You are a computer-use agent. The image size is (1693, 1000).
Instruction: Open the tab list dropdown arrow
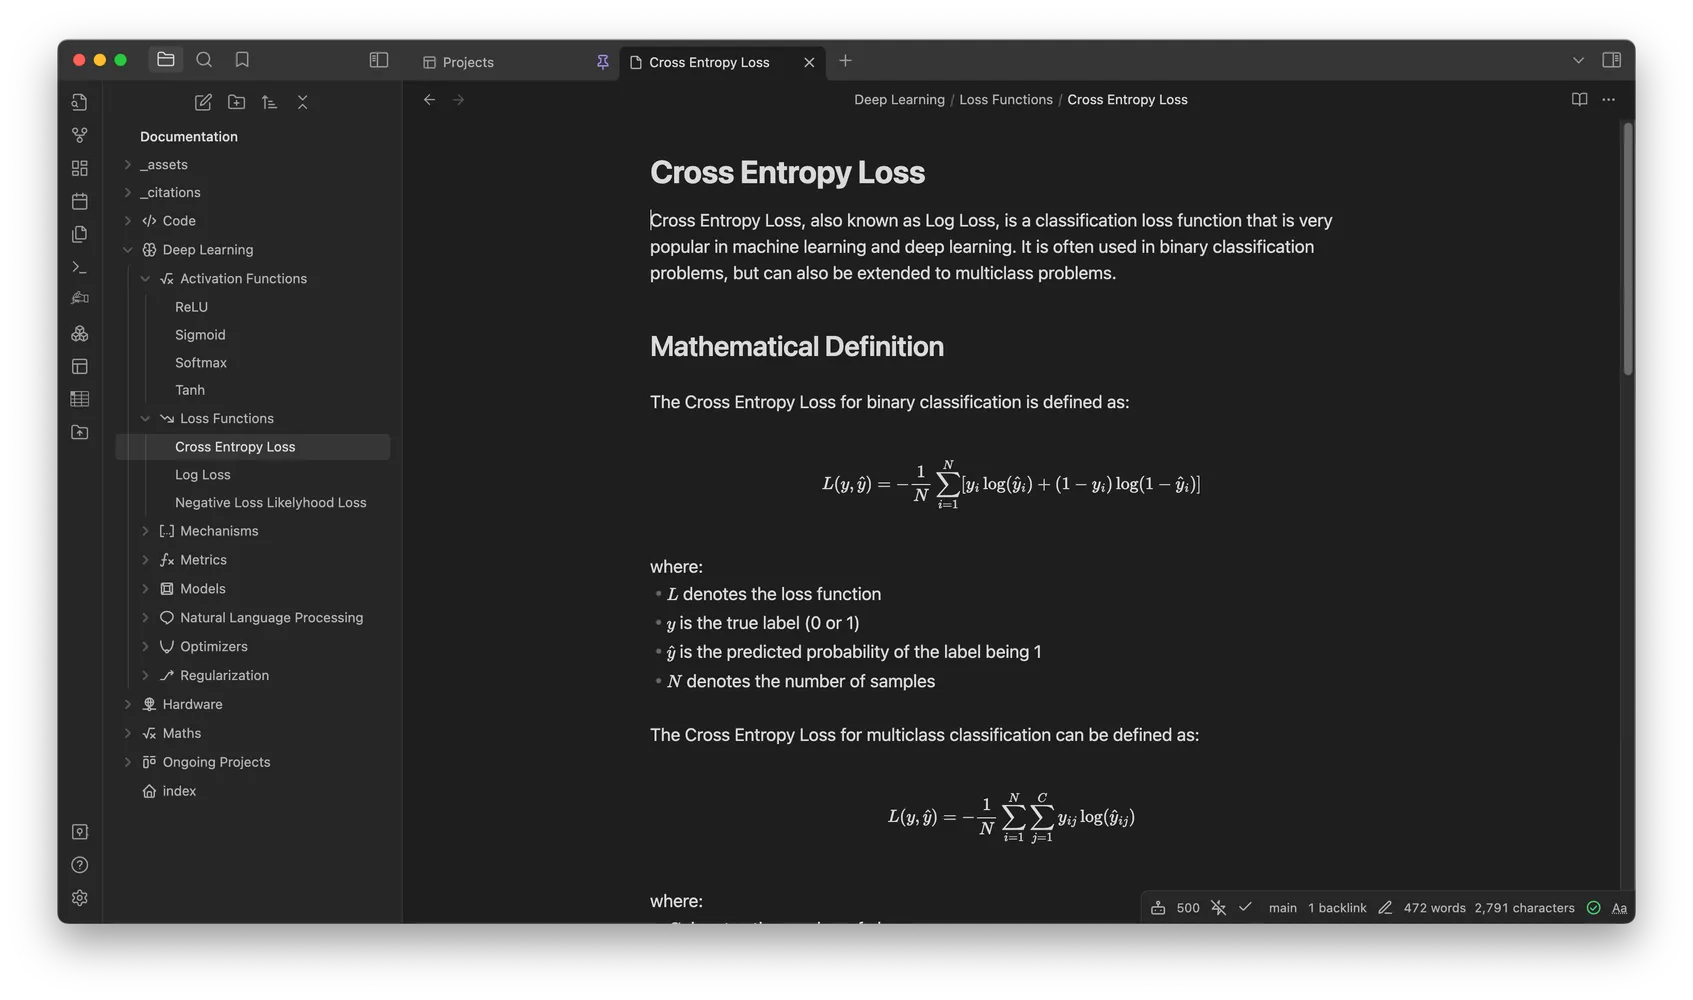click(1578, 60)
